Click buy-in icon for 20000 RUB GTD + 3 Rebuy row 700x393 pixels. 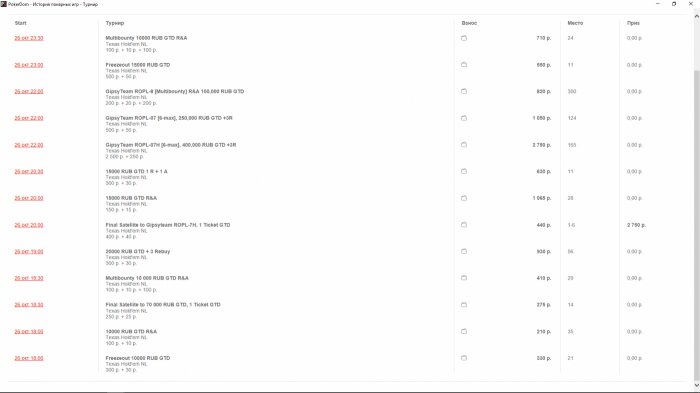click(464, 251)
